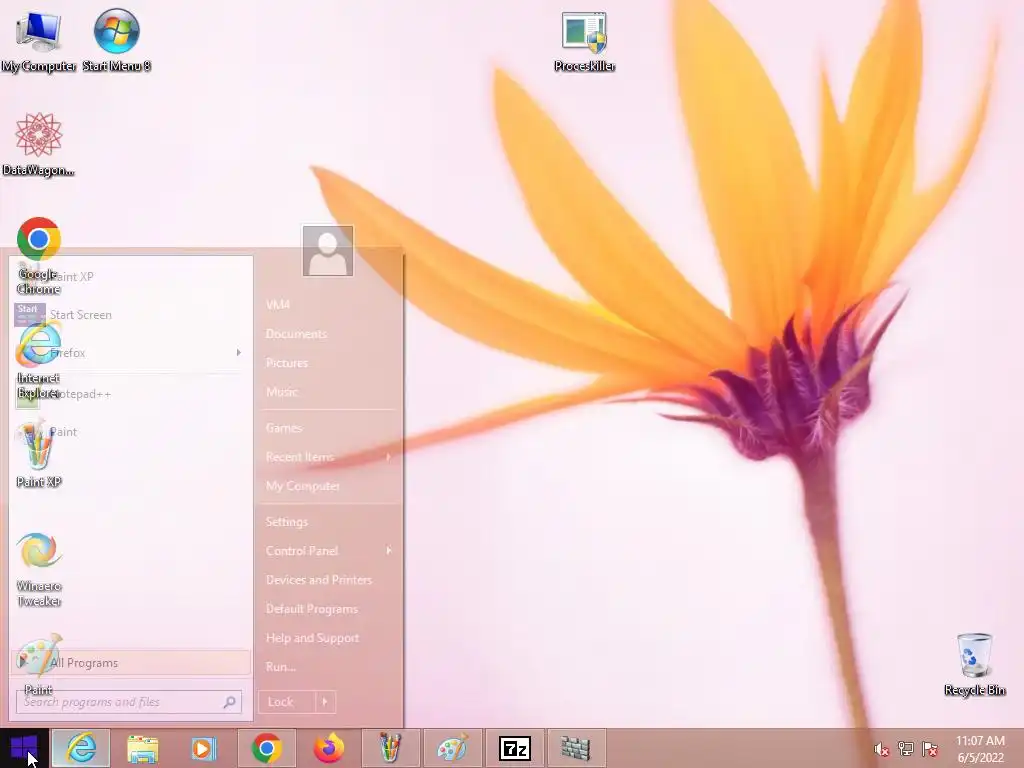The width and height of the screenshot is (1024, 768).
Task: Focus Search programs and files field
Action: coord(129,702)
